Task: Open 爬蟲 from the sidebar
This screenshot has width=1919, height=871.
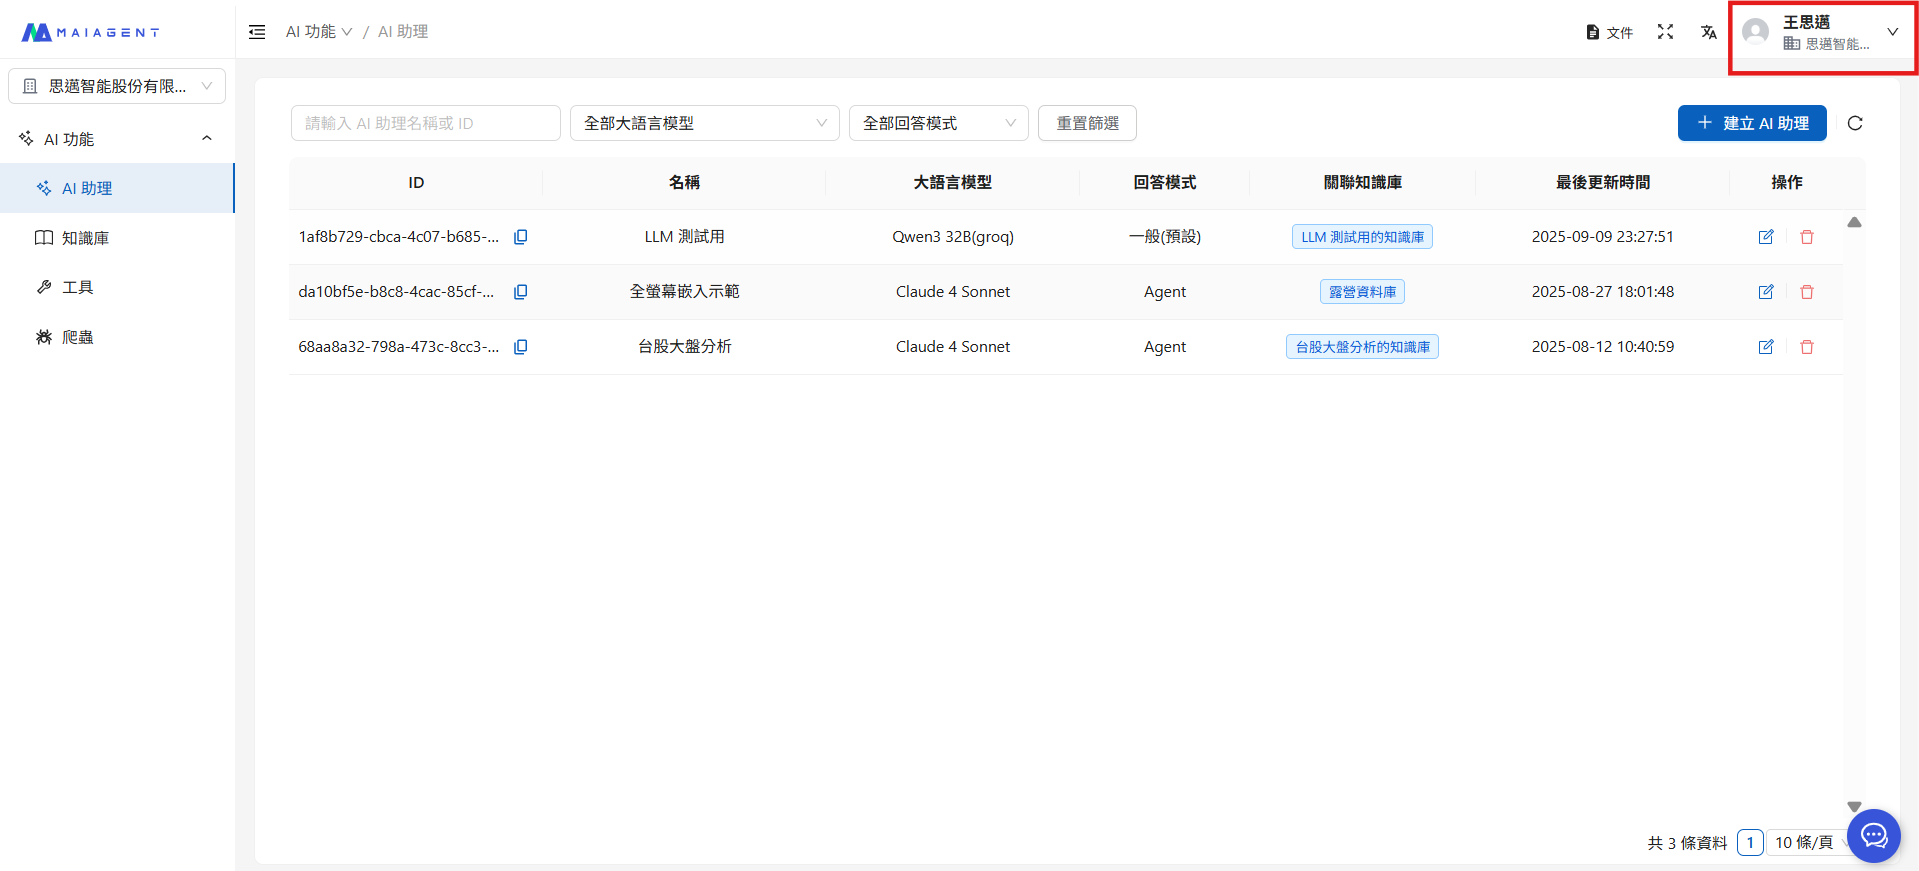Action: coord(77,337)
